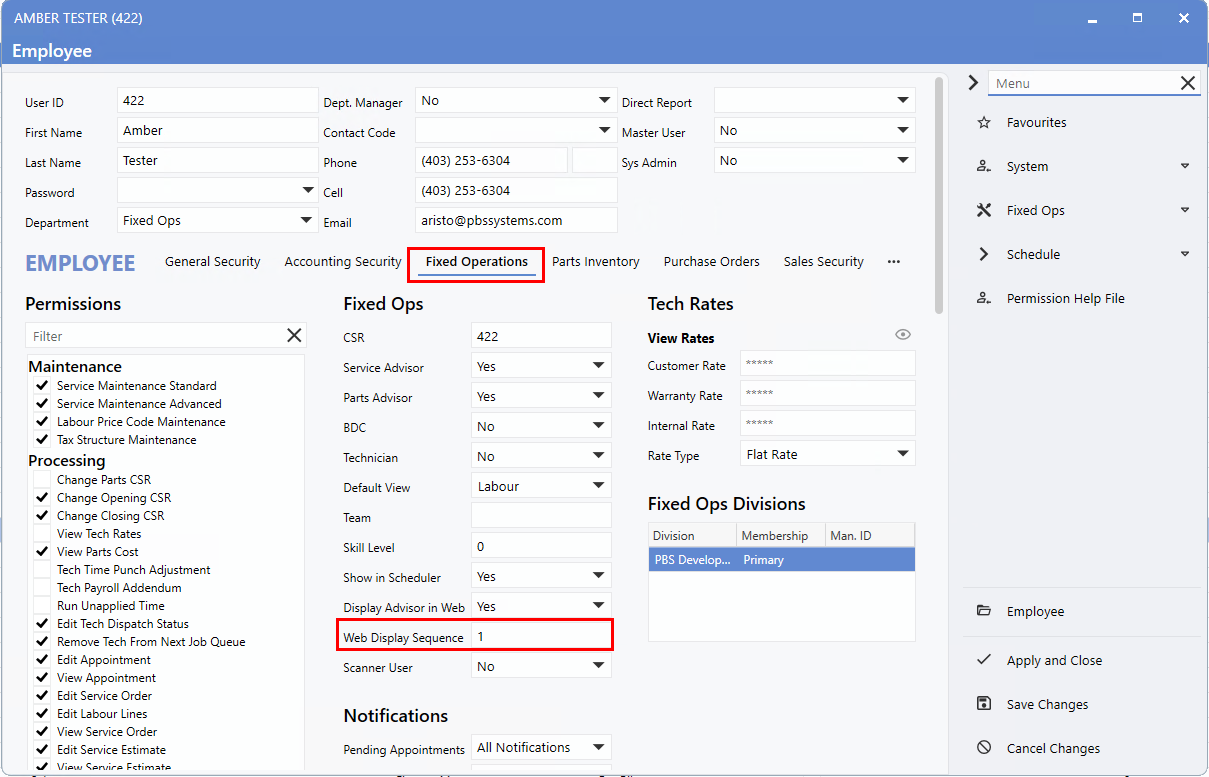Open the Service Advisor dropdown
The height and width of the screenshot is (777, 1209).
598,367
